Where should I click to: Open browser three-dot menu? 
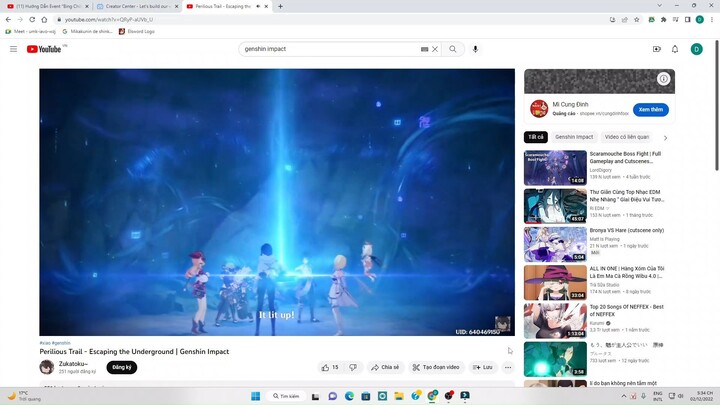click(x=712, y=20)
